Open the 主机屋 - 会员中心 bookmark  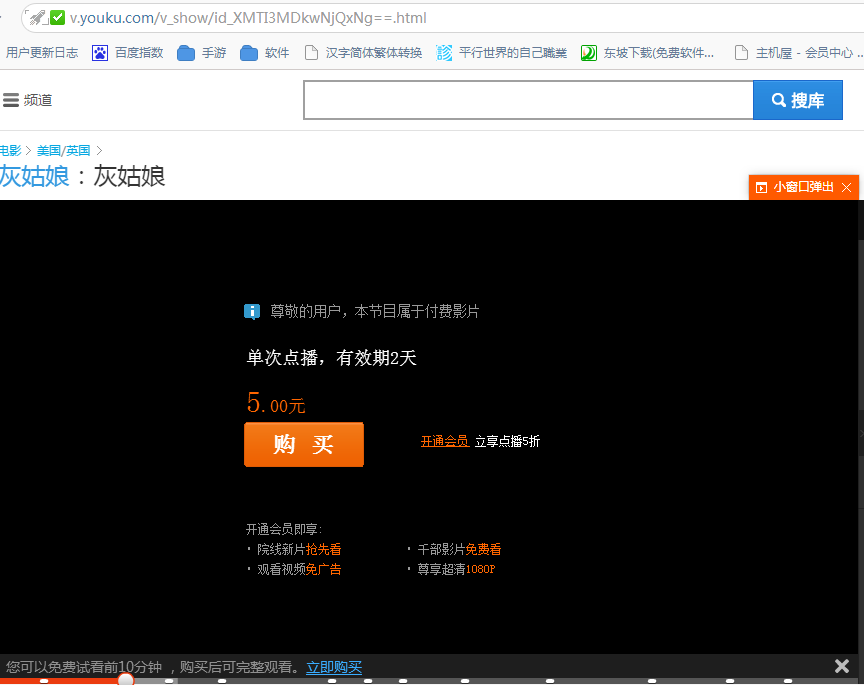click(798, 53)
